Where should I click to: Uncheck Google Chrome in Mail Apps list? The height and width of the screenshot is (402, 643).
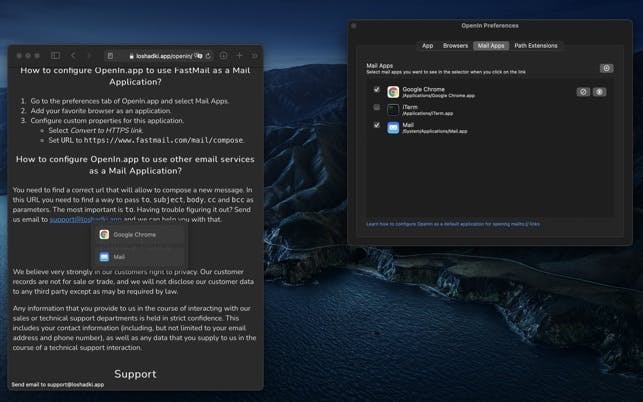[376, 89]
